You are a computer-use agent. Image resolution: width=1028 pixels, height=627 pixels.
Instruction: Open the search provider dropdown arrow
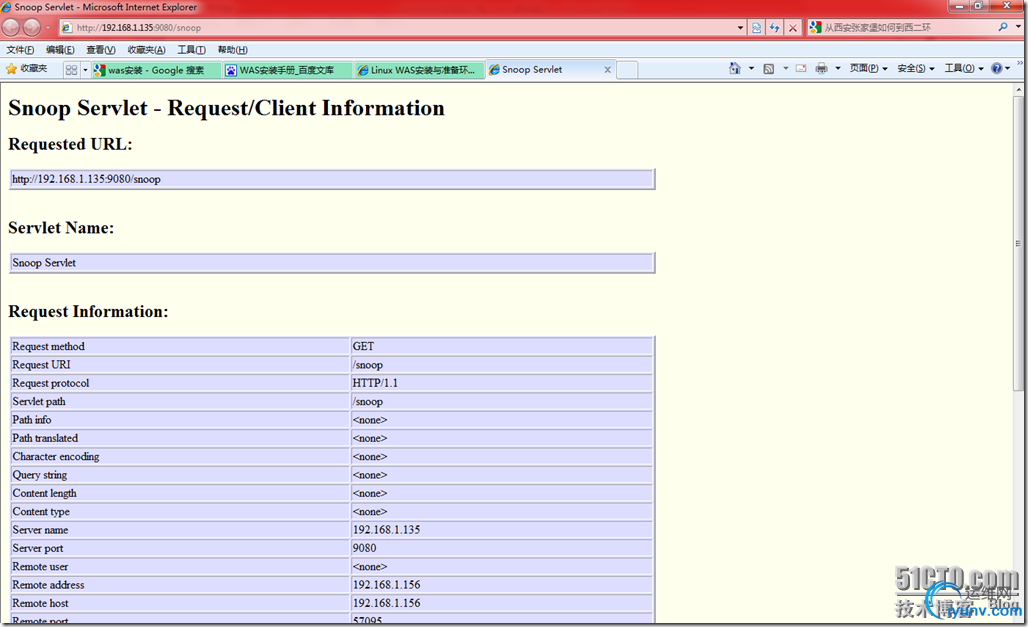tap(1018, 27)
